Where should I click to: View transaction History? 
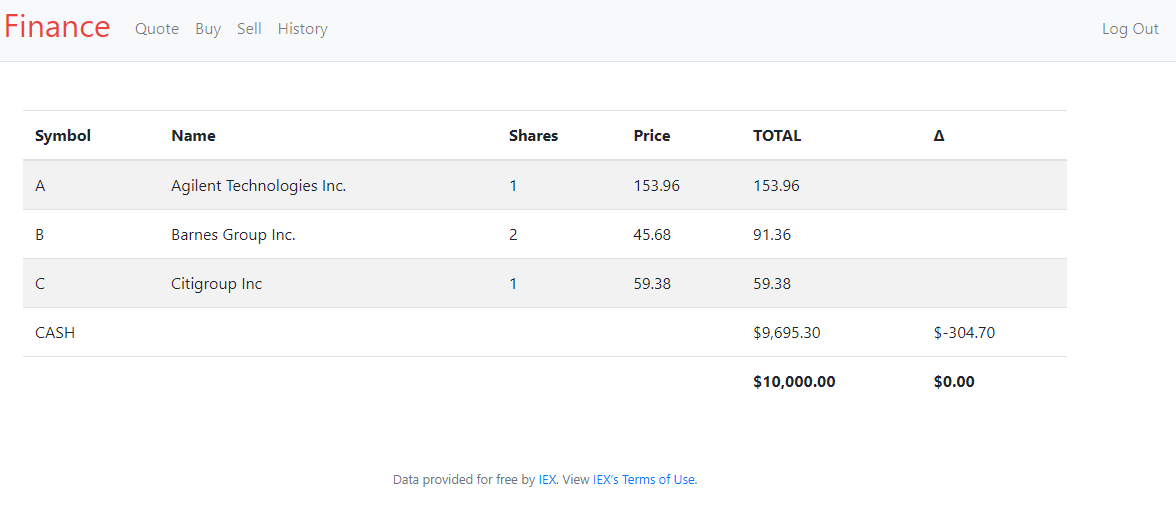(x=302, y=29)
